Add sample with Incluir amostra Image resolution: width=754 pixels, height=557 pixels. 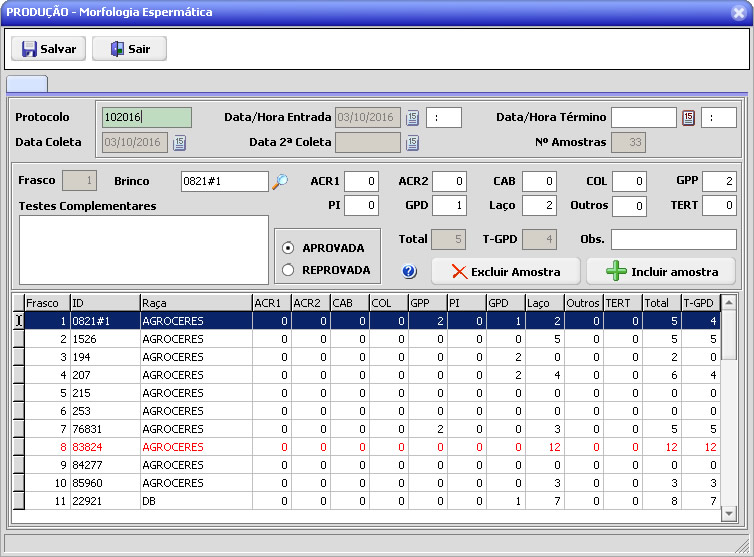(661, 271)
